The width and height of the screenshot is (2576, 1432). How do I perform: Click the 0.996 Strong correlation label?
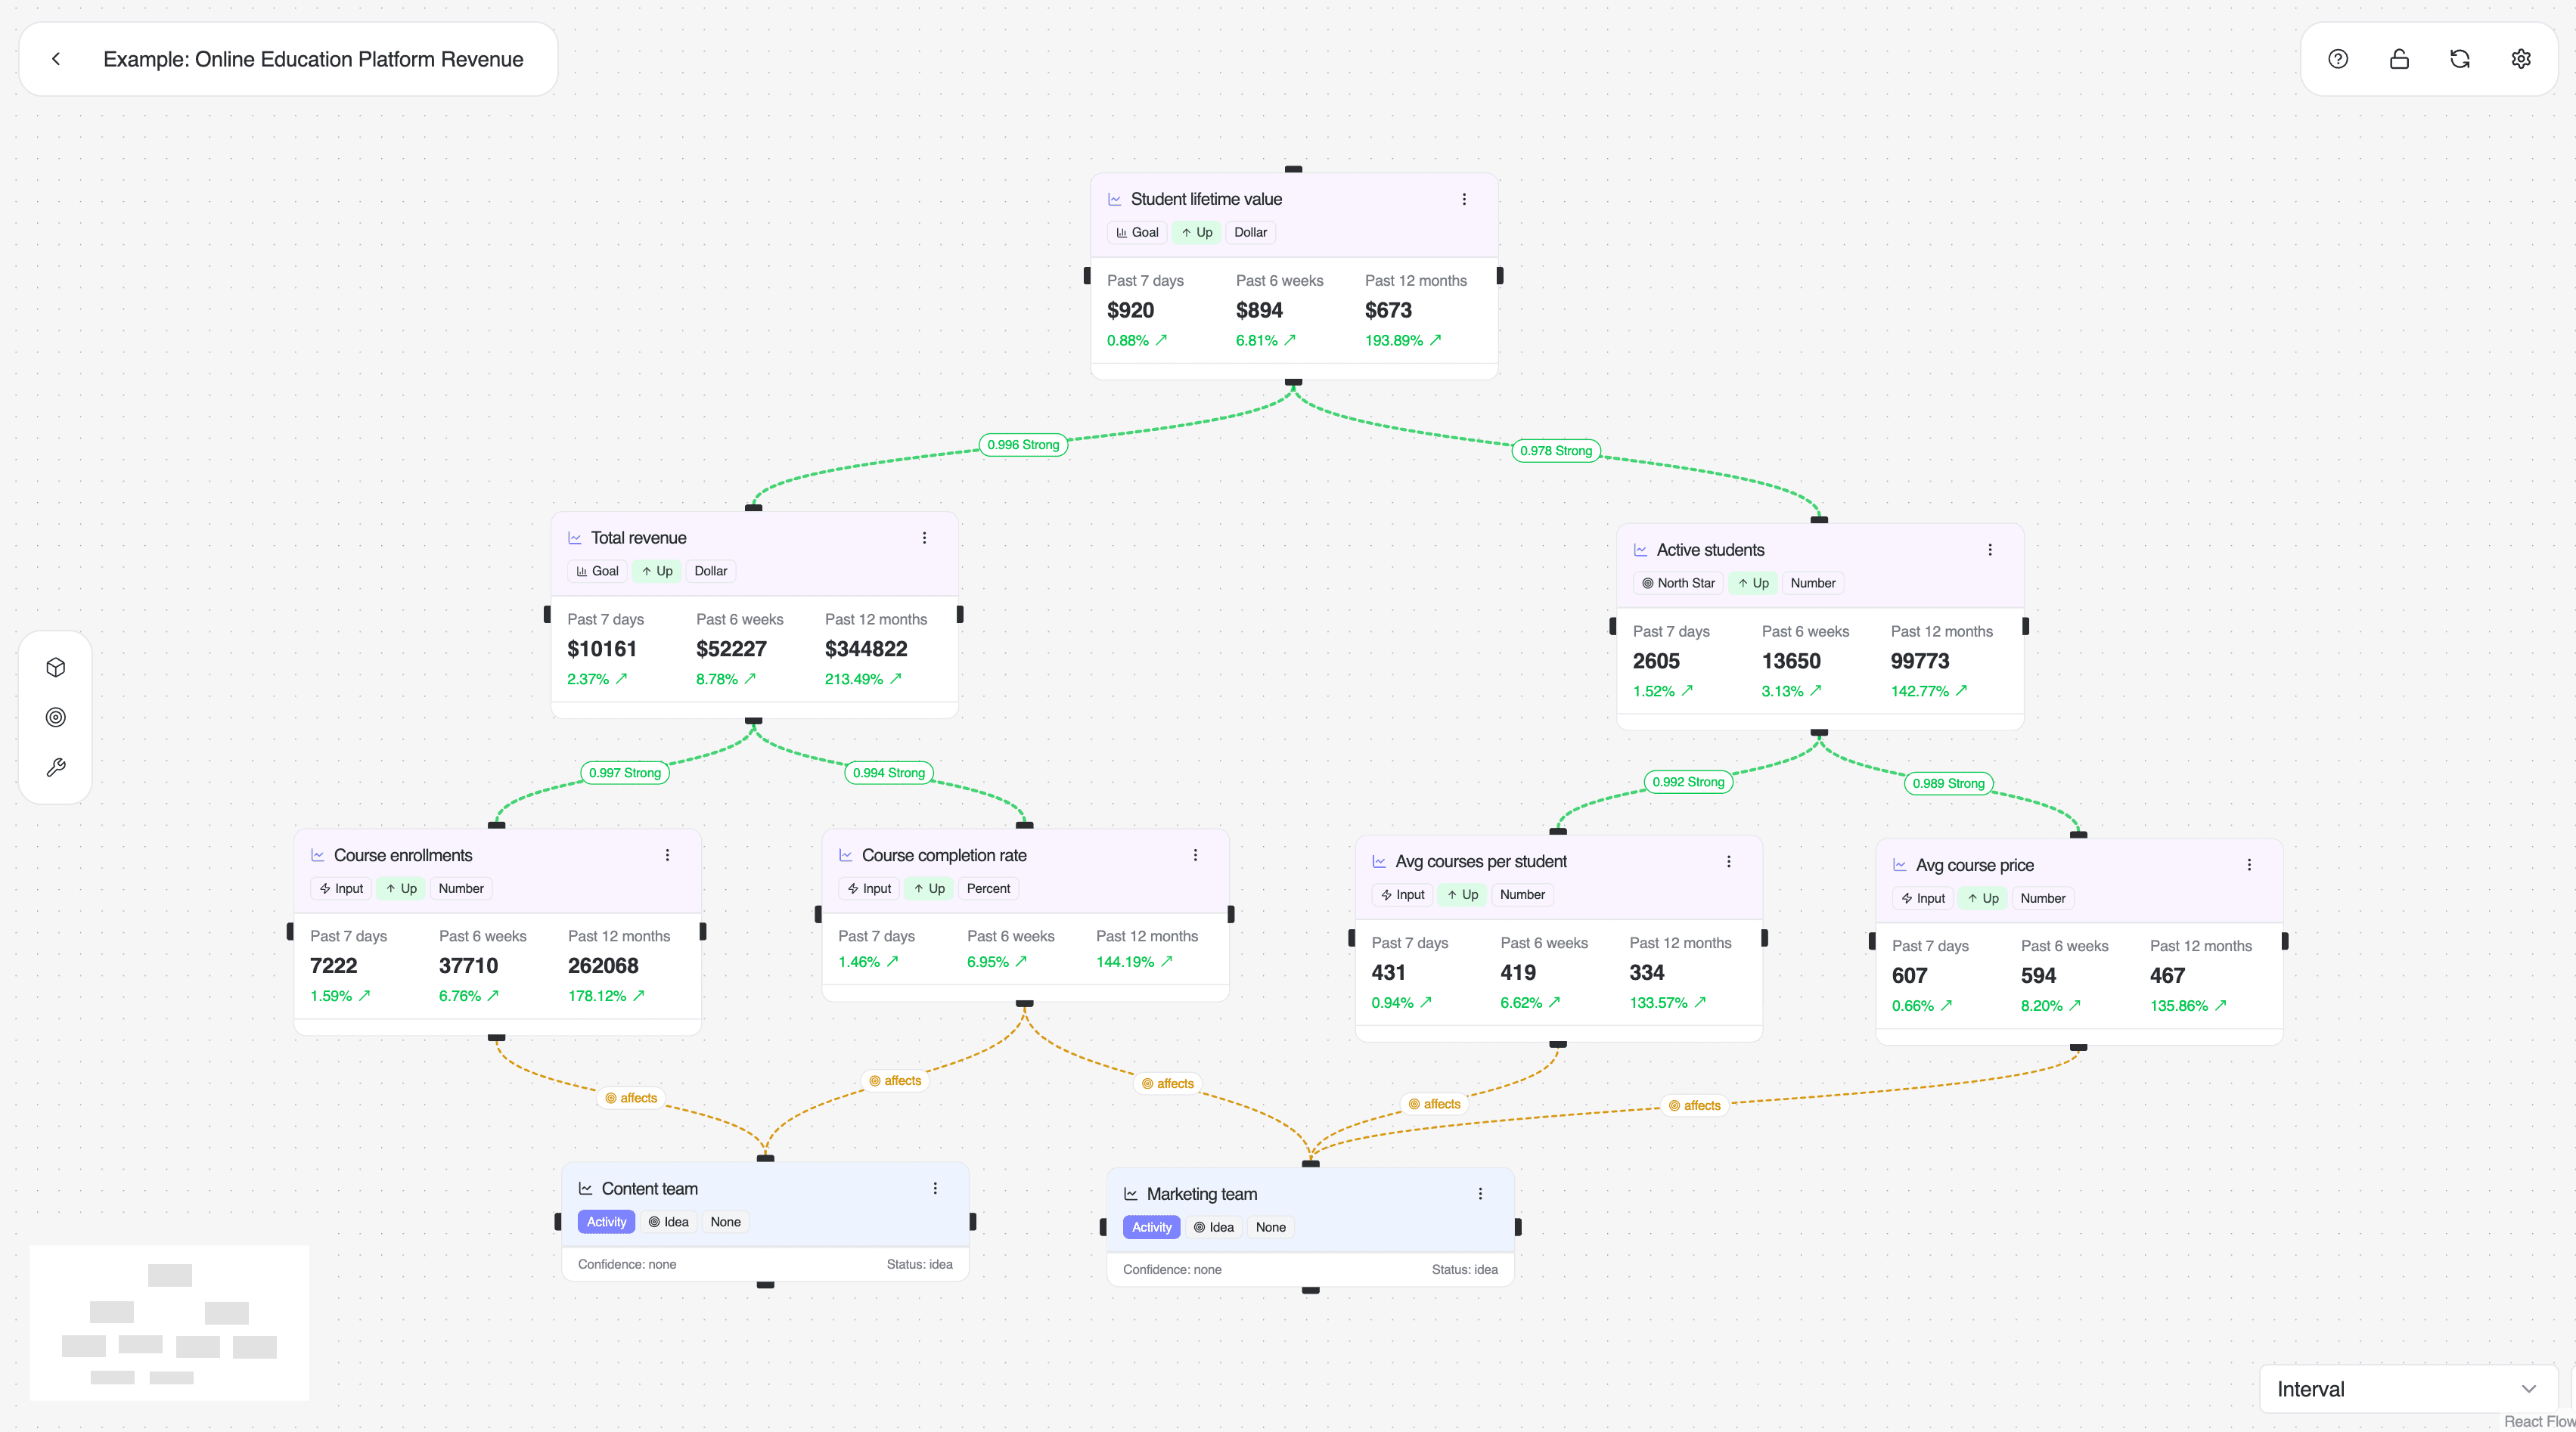[1022, 444]
